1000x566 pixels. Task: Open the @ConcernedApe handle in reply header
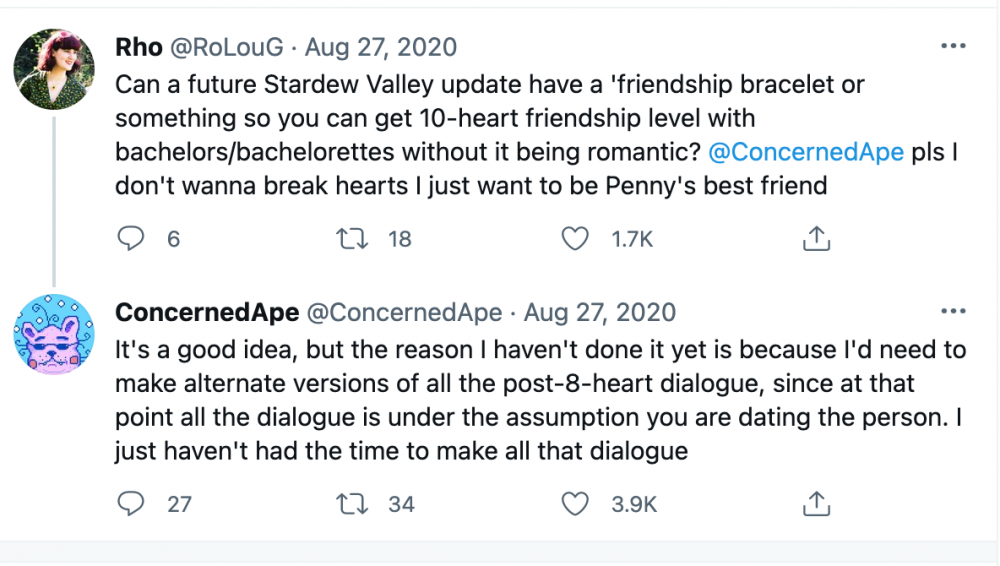(405, 312)
